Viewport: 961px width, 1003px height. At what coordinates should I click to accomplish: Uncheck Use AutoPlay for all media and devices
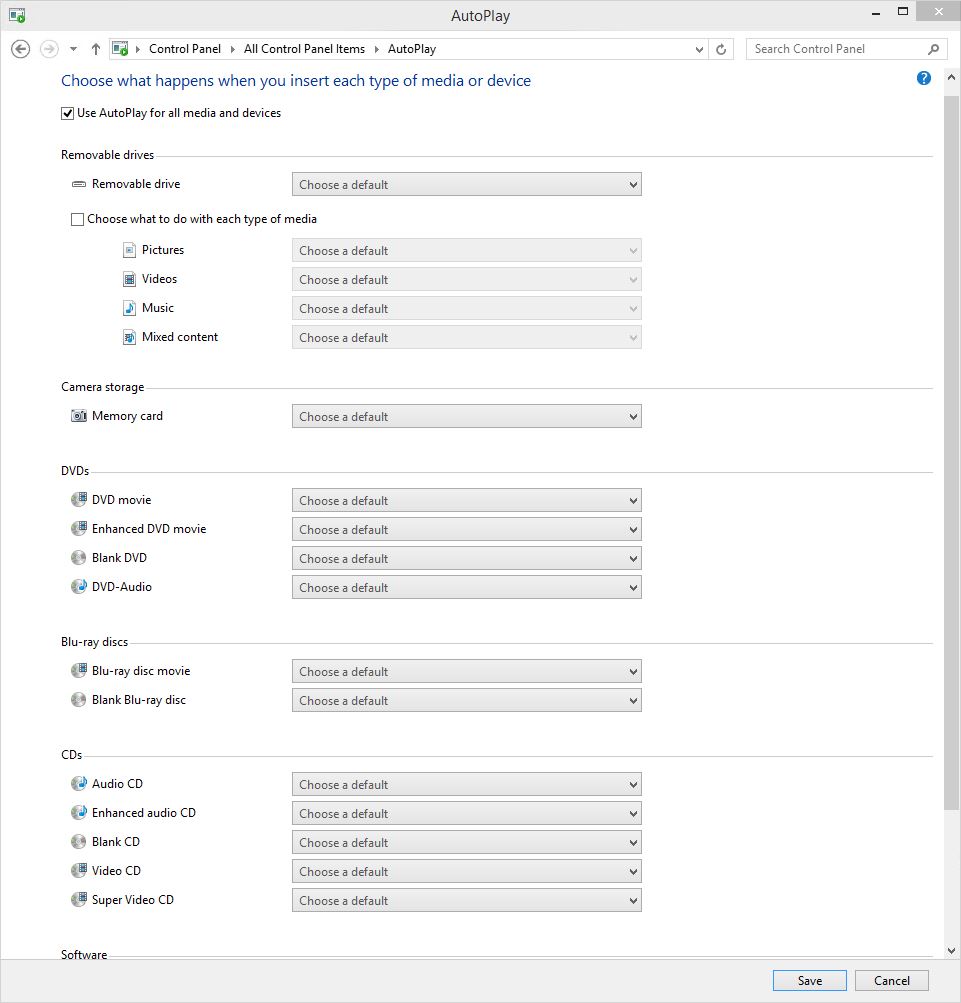pyautogui.click(x=68, y=113)
